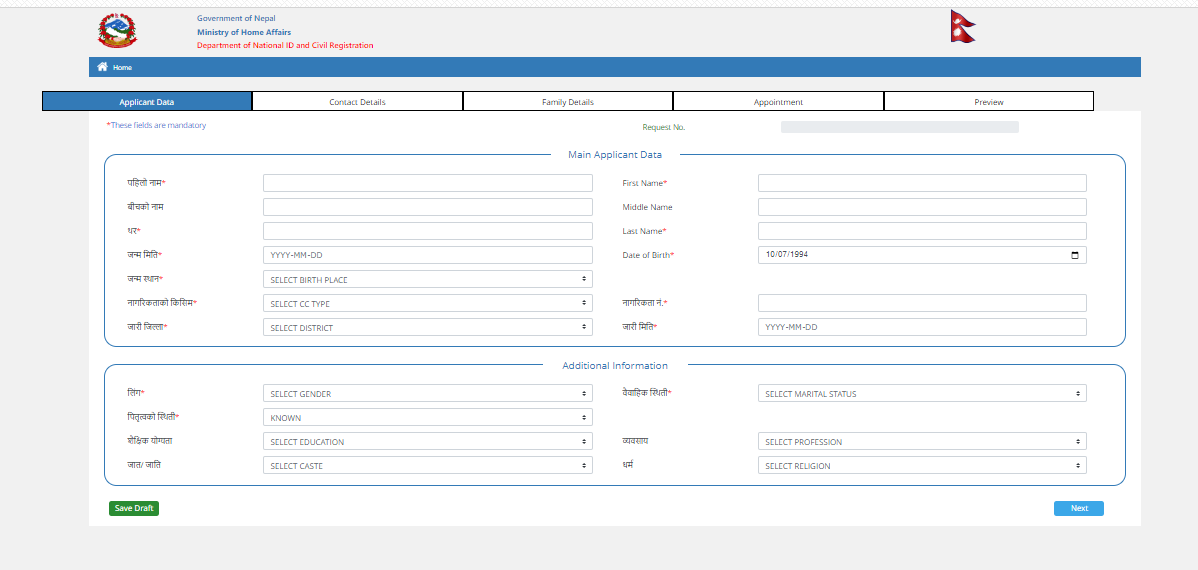Viewport: 1198px width, 570px height.
Task: Focus the First Name input field
Action: tap(922, 183)
